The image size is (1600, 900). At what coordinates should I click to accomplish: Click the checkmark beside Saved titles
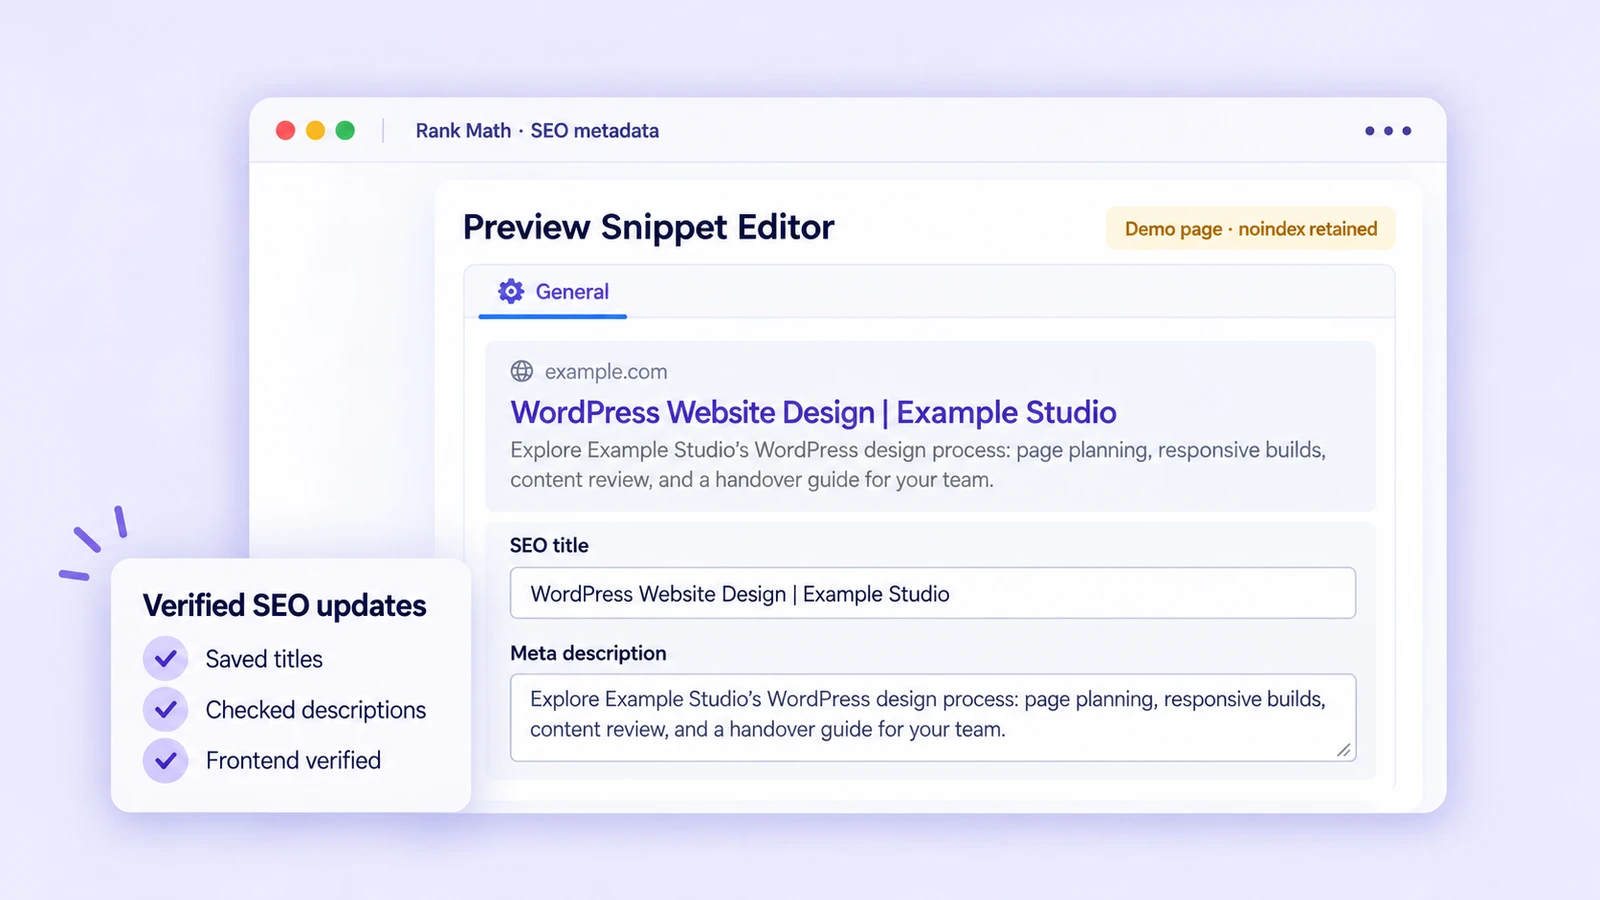[x=166, y=659]
